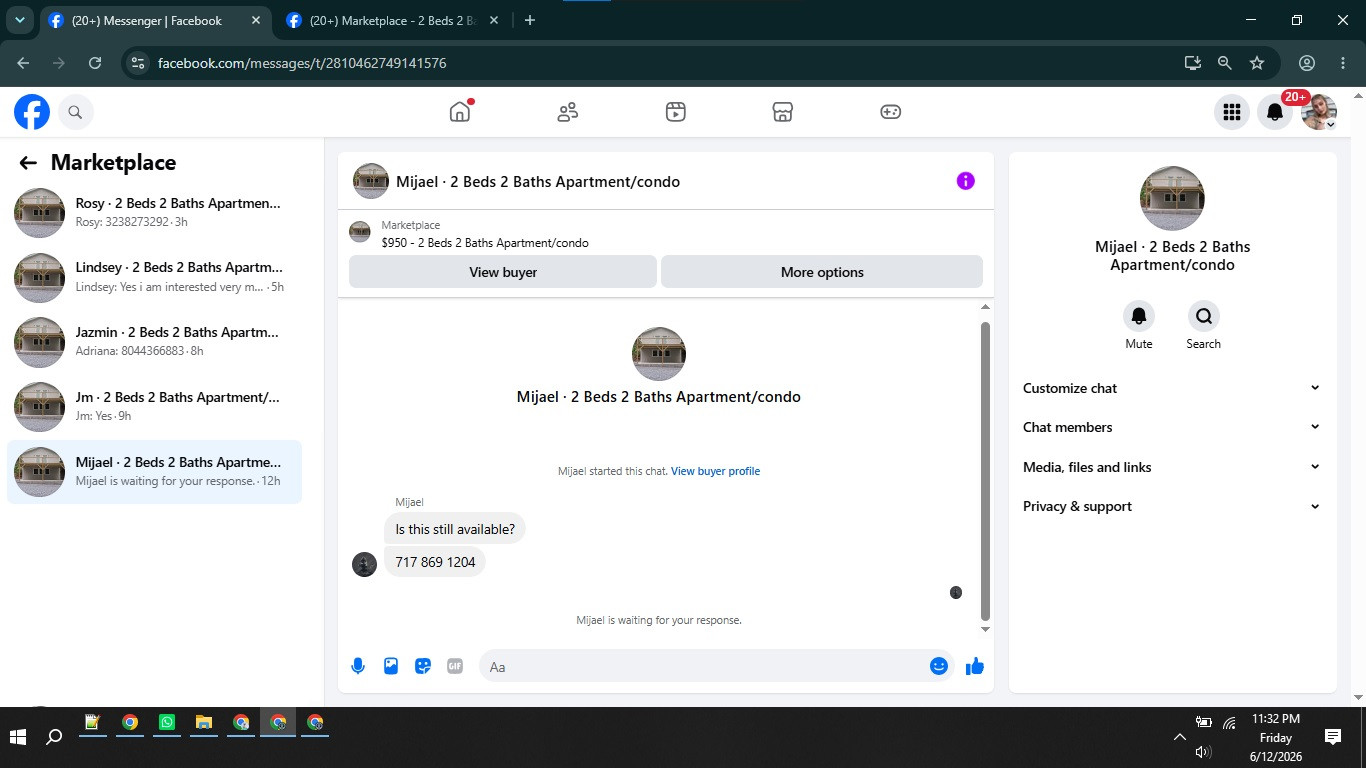Send a thumbs-up like
1366x768 pixels.
(975, 666)
